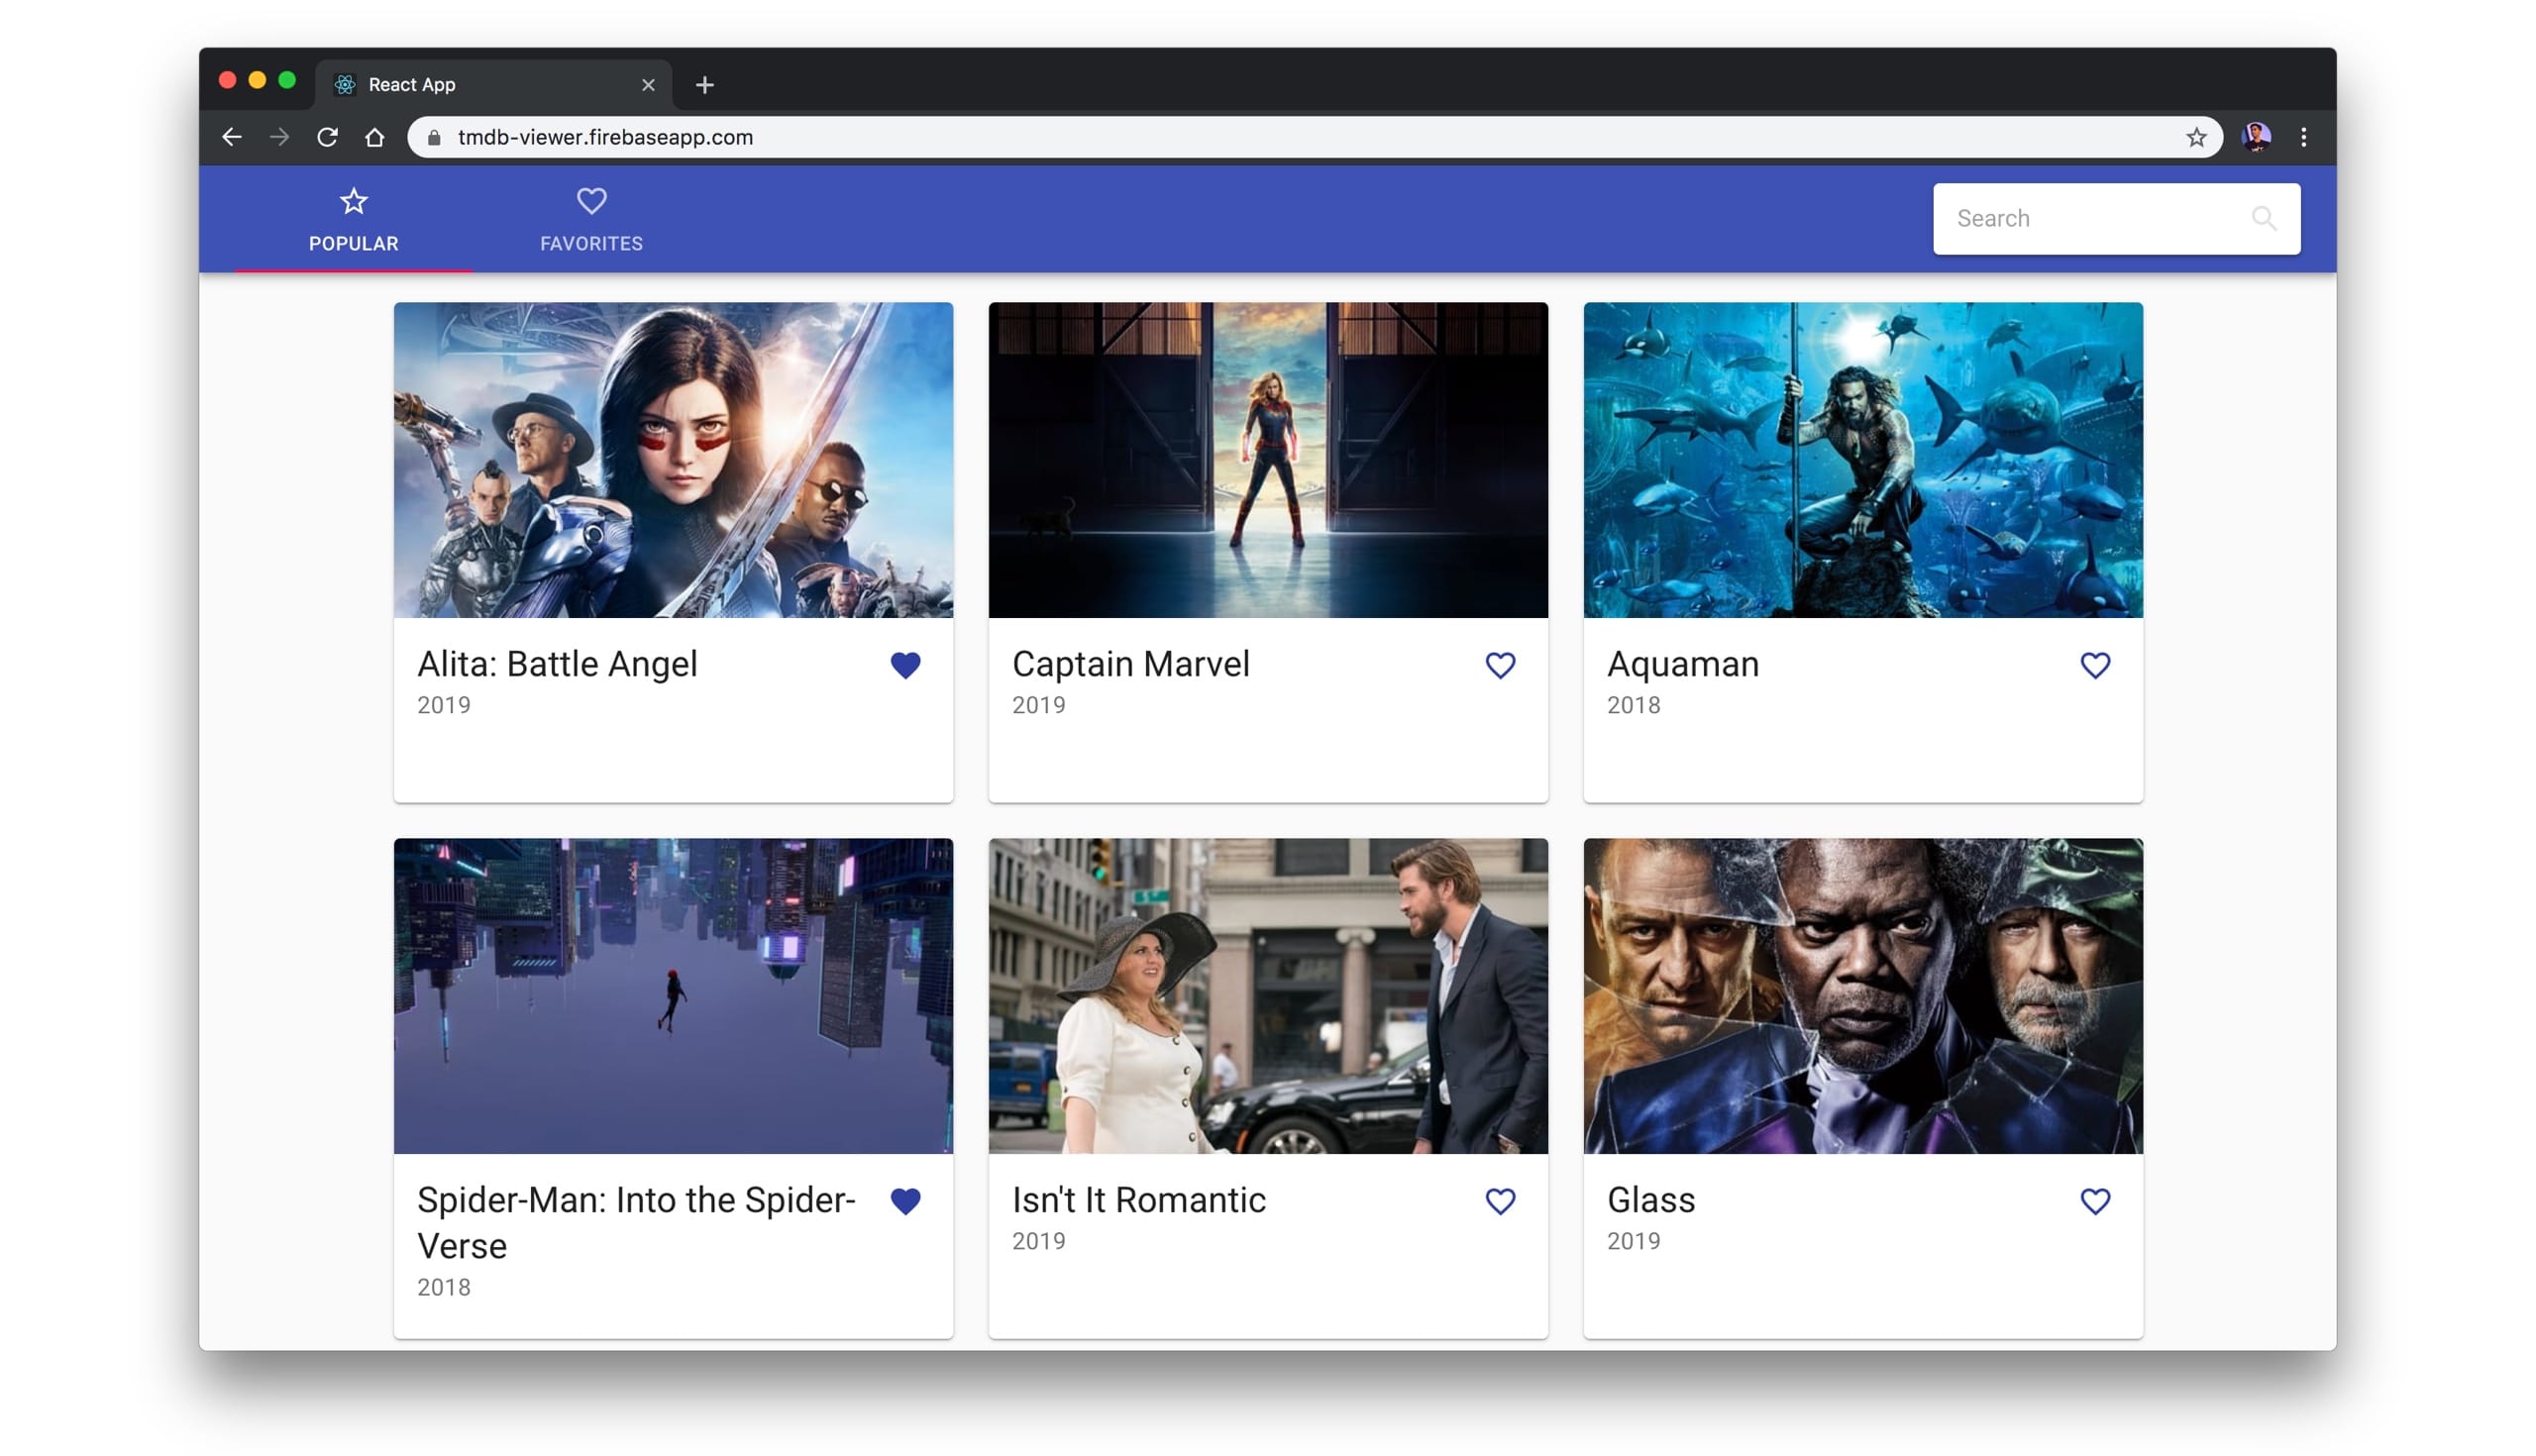Viewport: 2536px width, 1456px height.
Task: Click the year 2019 under Glass
Action: pyautogui.click(x=1634, y=1241)
